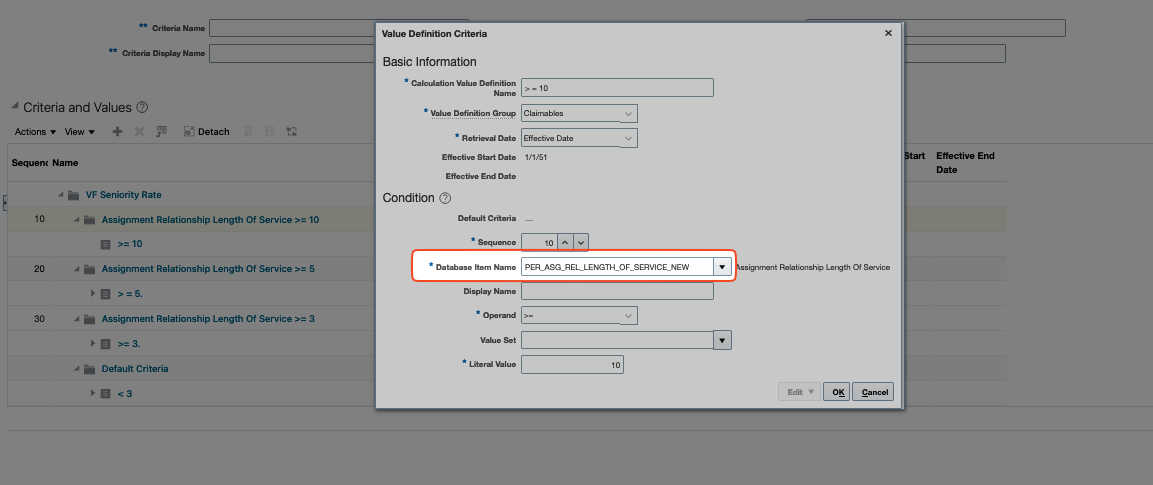Open the Operand dropdown
The width and height of the screenshot is (1153, 485).
(628, 316)
